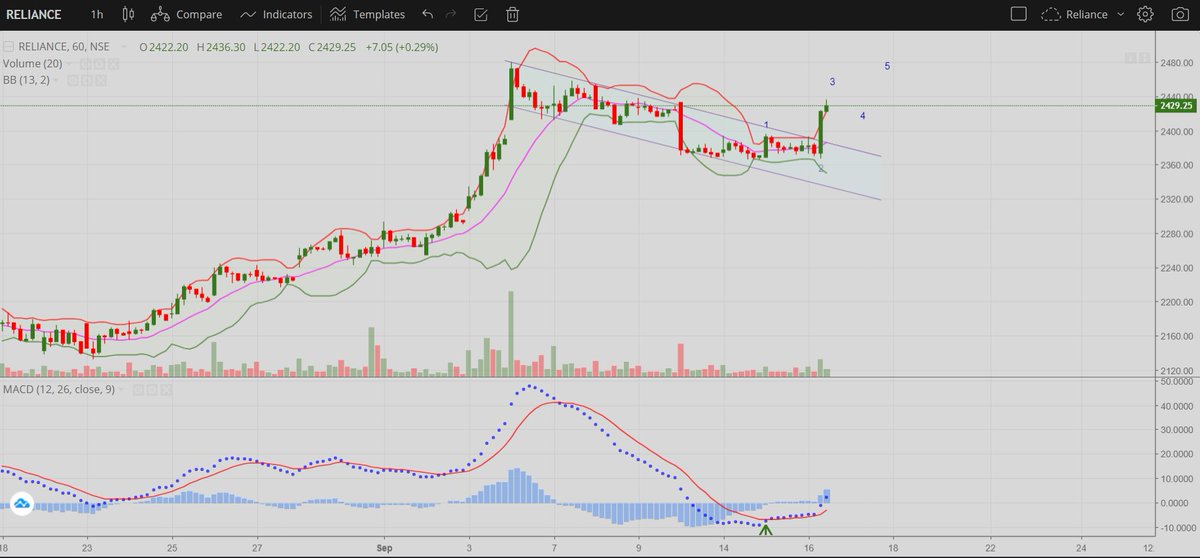
Task: Click the Templates chart icon
Action: 338,14
